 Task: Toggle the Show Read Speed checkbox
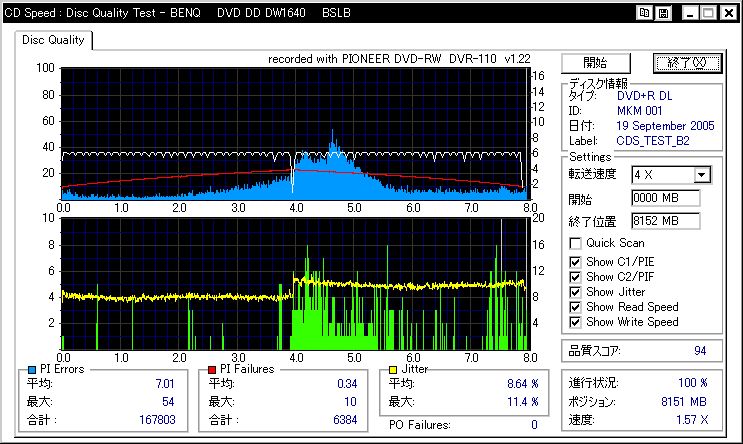pos(575,307)
